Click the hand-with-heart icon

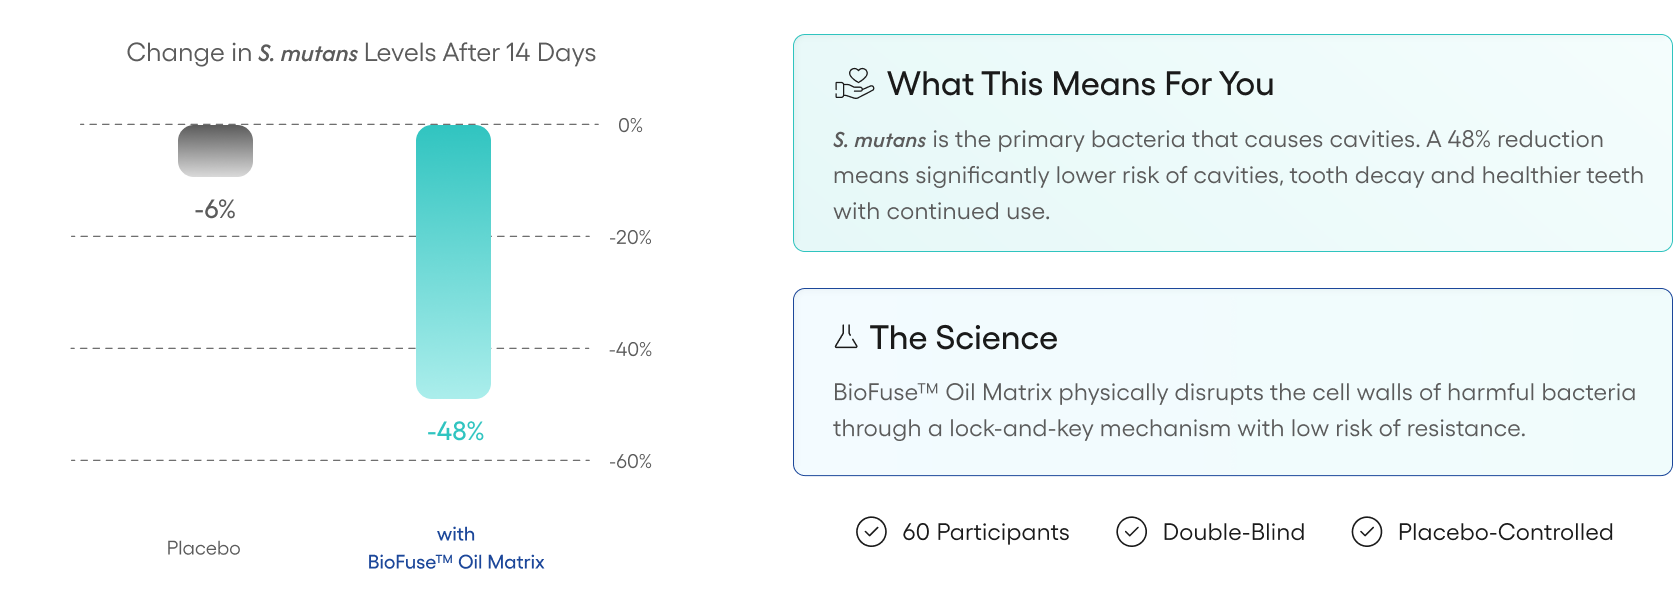tap(853, 84)
